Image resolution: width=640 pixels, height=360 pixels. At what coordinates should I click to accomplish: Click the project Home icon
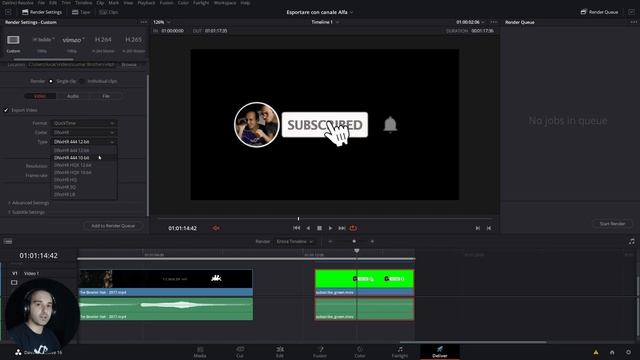tap(612, 352)
